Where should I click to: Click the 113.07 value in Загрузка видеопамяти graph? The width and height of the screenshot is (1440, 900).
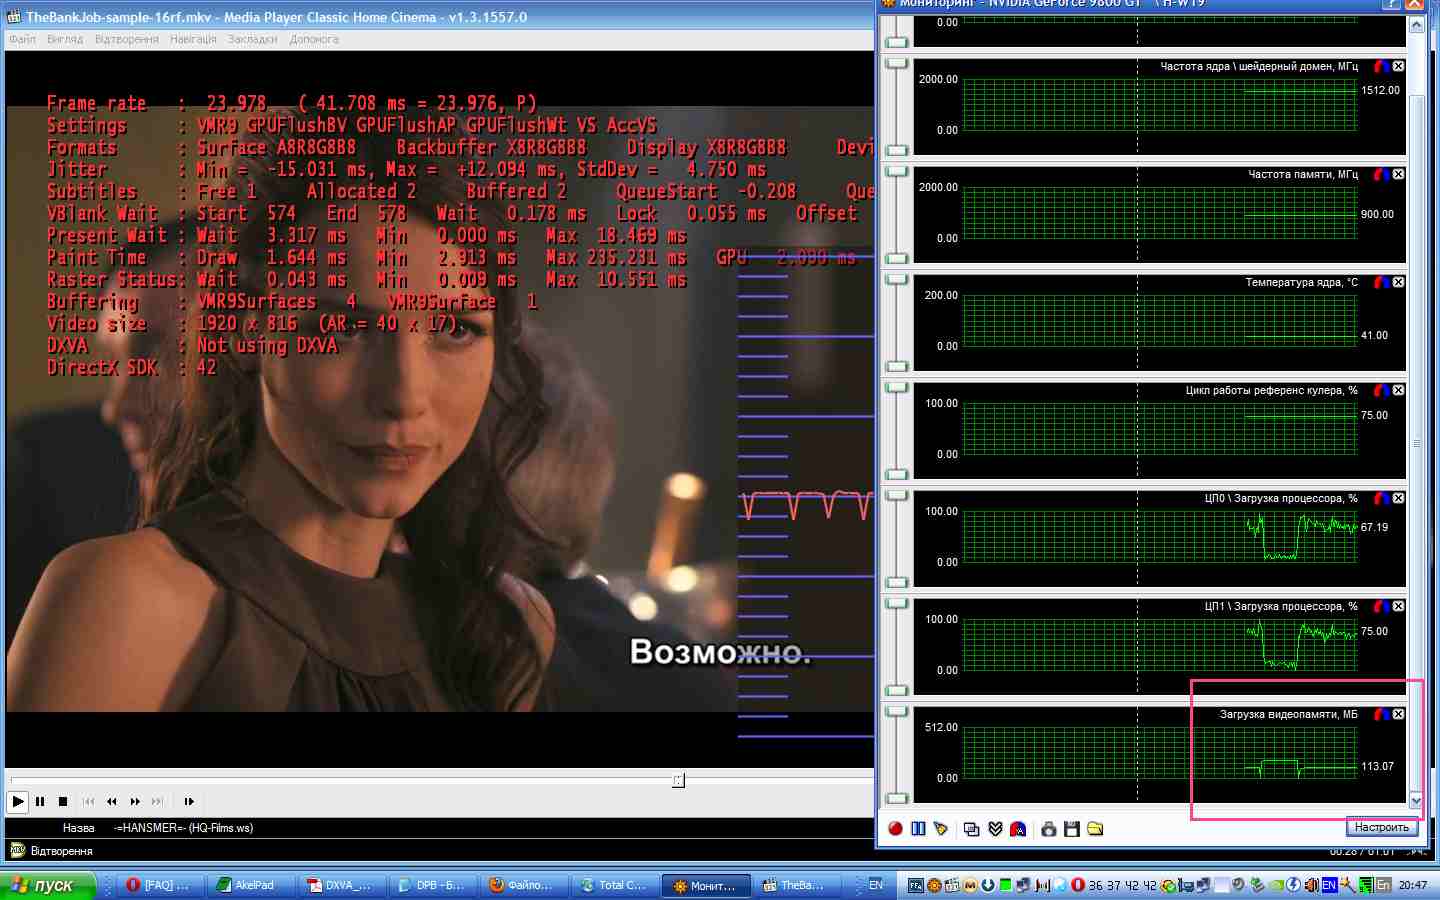coord(1377,766)
